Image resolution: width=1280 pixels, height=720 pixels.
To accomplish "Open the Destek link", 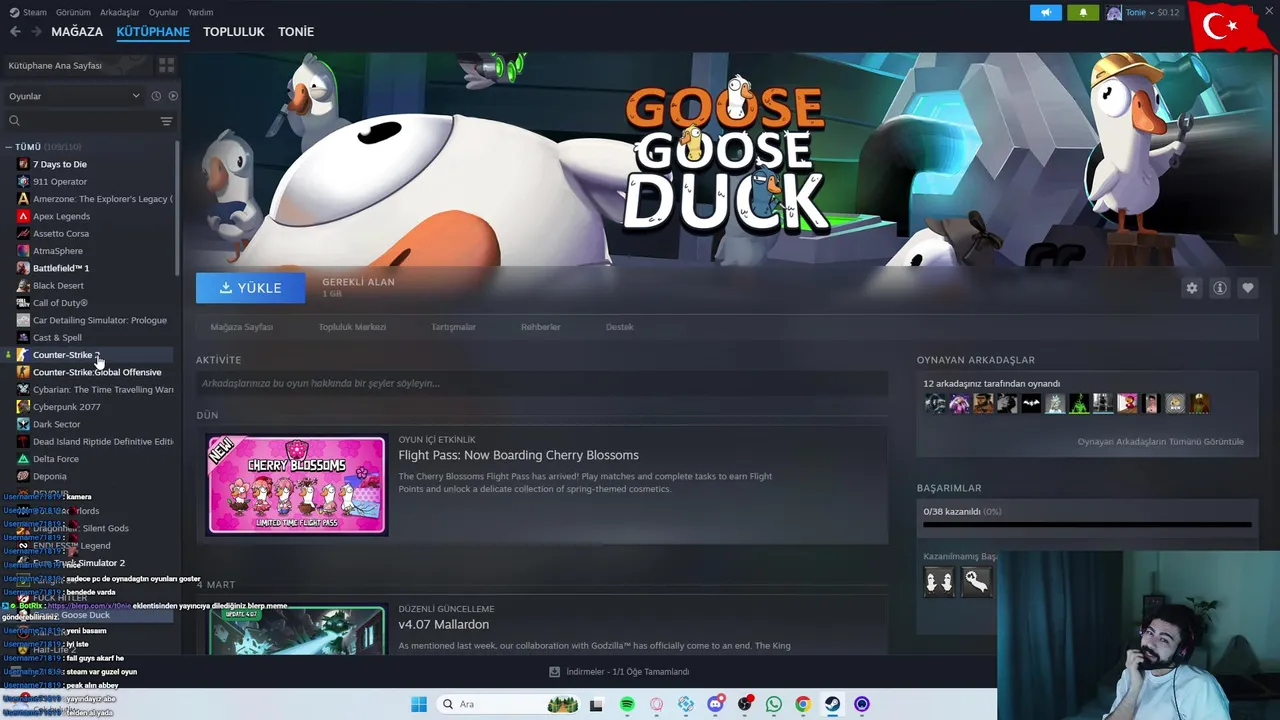I will 619,327.
